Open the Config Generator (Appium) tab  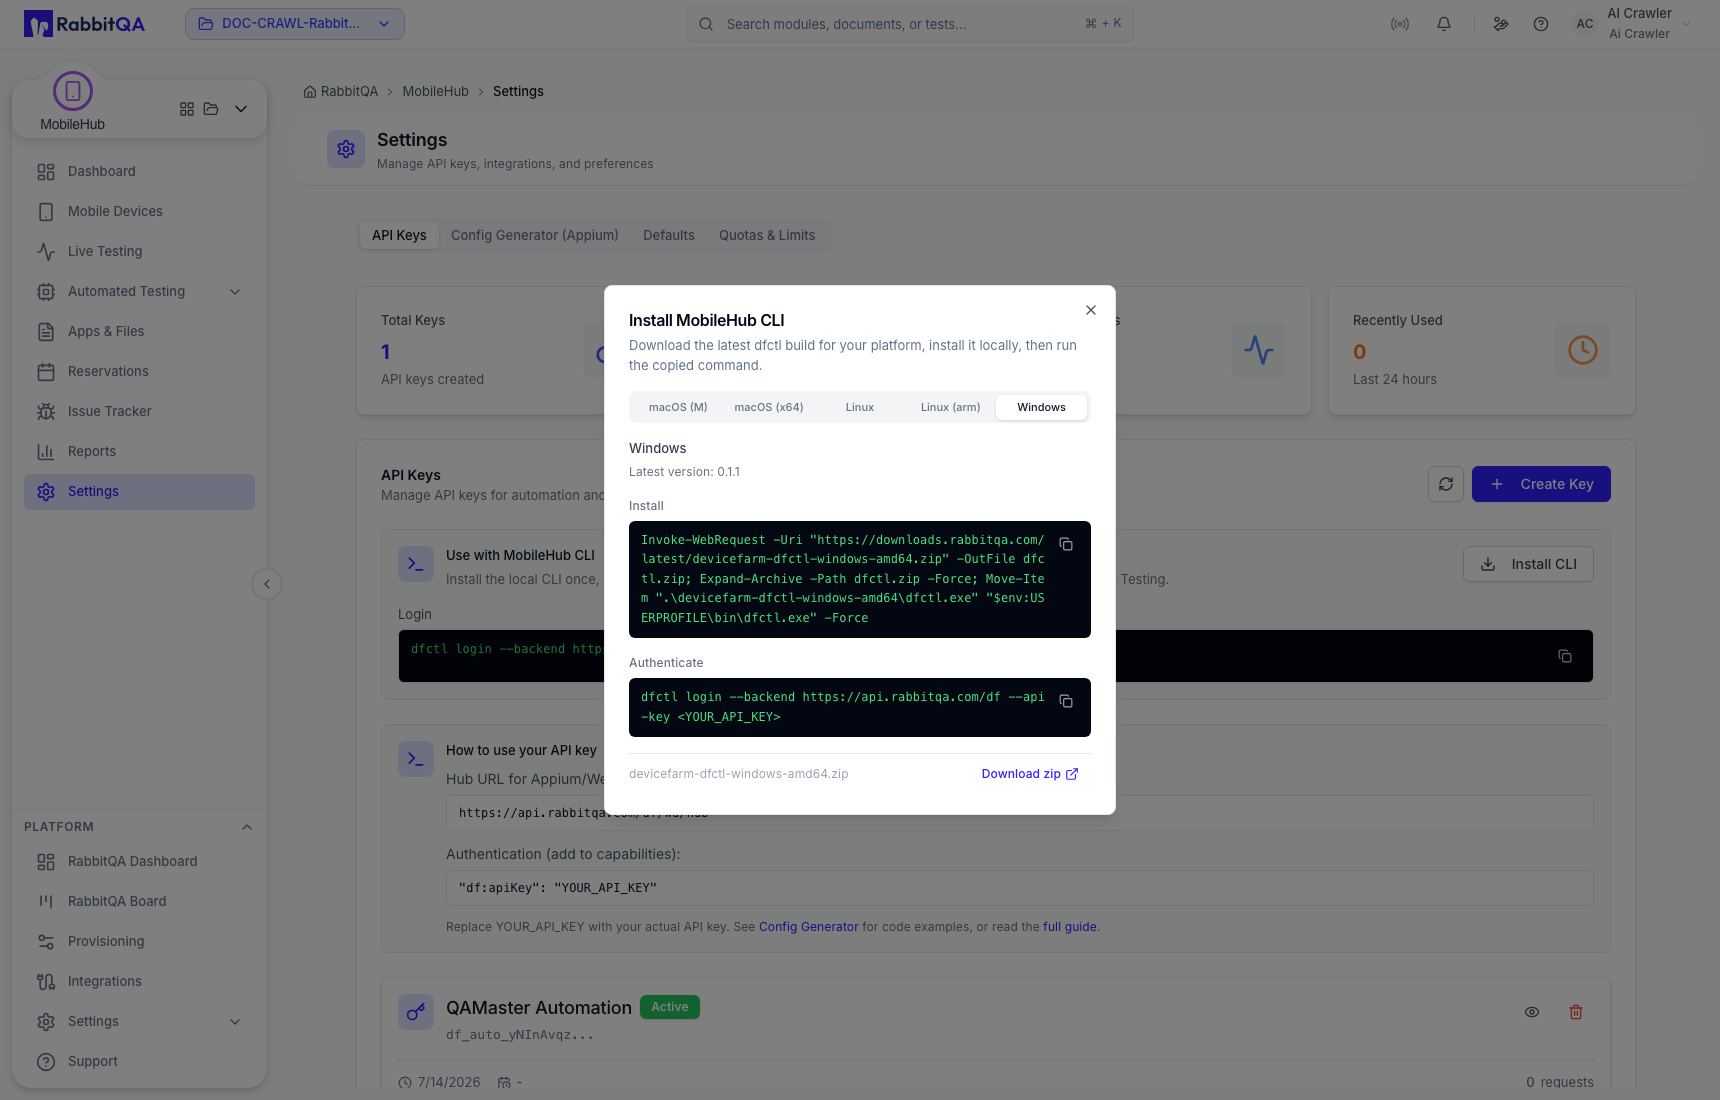tap(535, 235)
